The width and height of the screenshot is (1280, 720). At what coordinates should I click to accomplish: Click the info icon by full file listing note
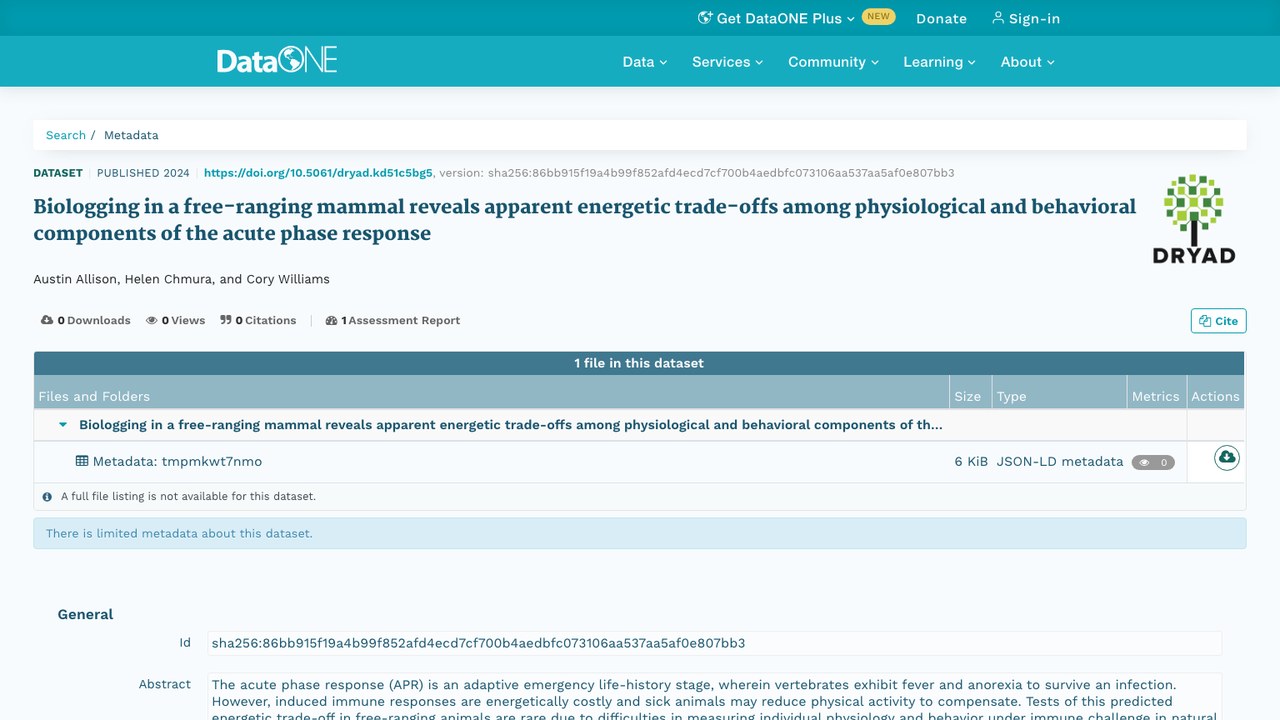point(47,496)
